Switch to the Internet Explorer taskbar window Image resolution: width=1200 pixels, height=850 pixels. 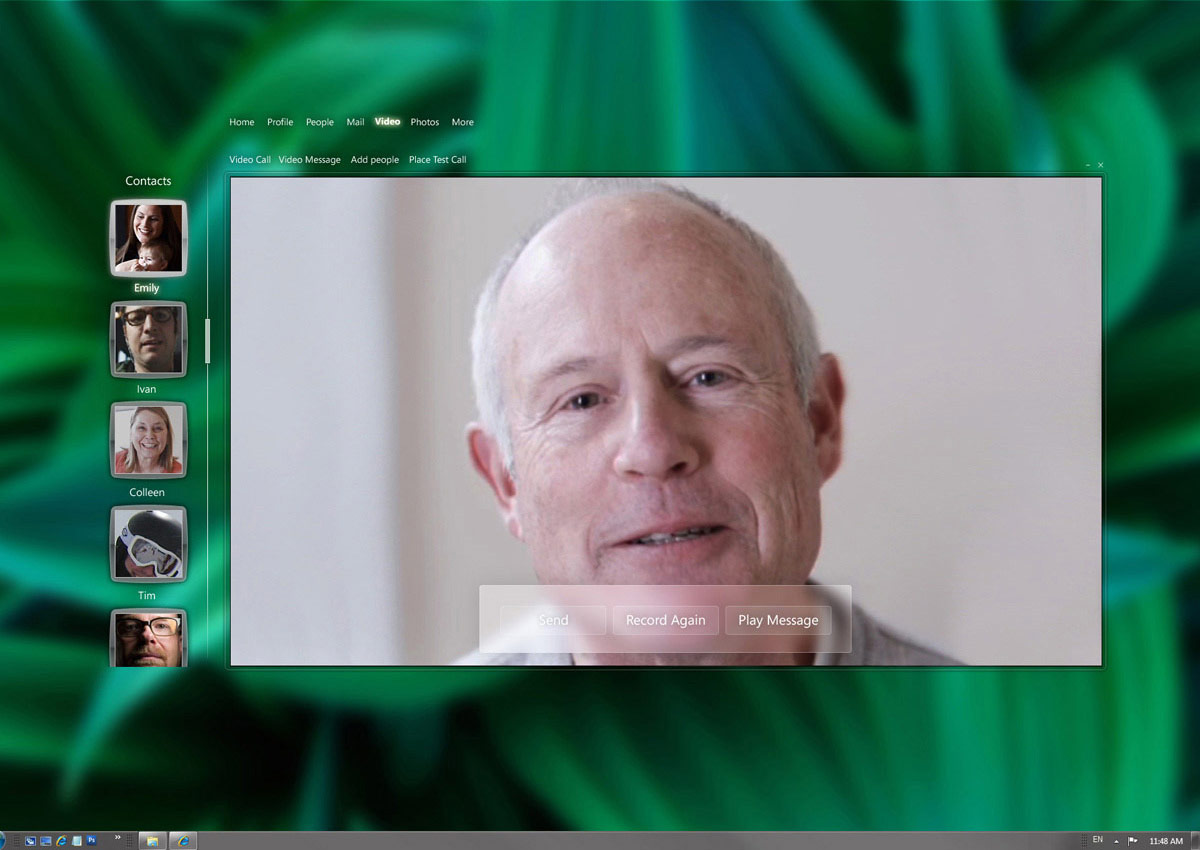(x=183, y=841)
